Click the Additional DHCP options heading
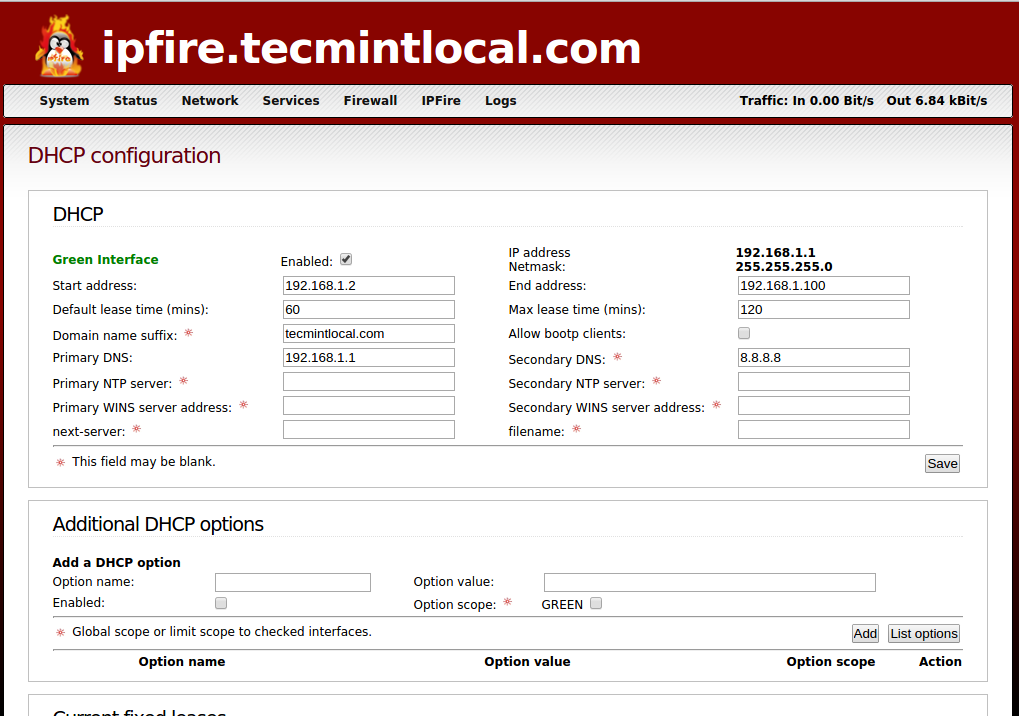1019x716 pixels. point(158,524)
